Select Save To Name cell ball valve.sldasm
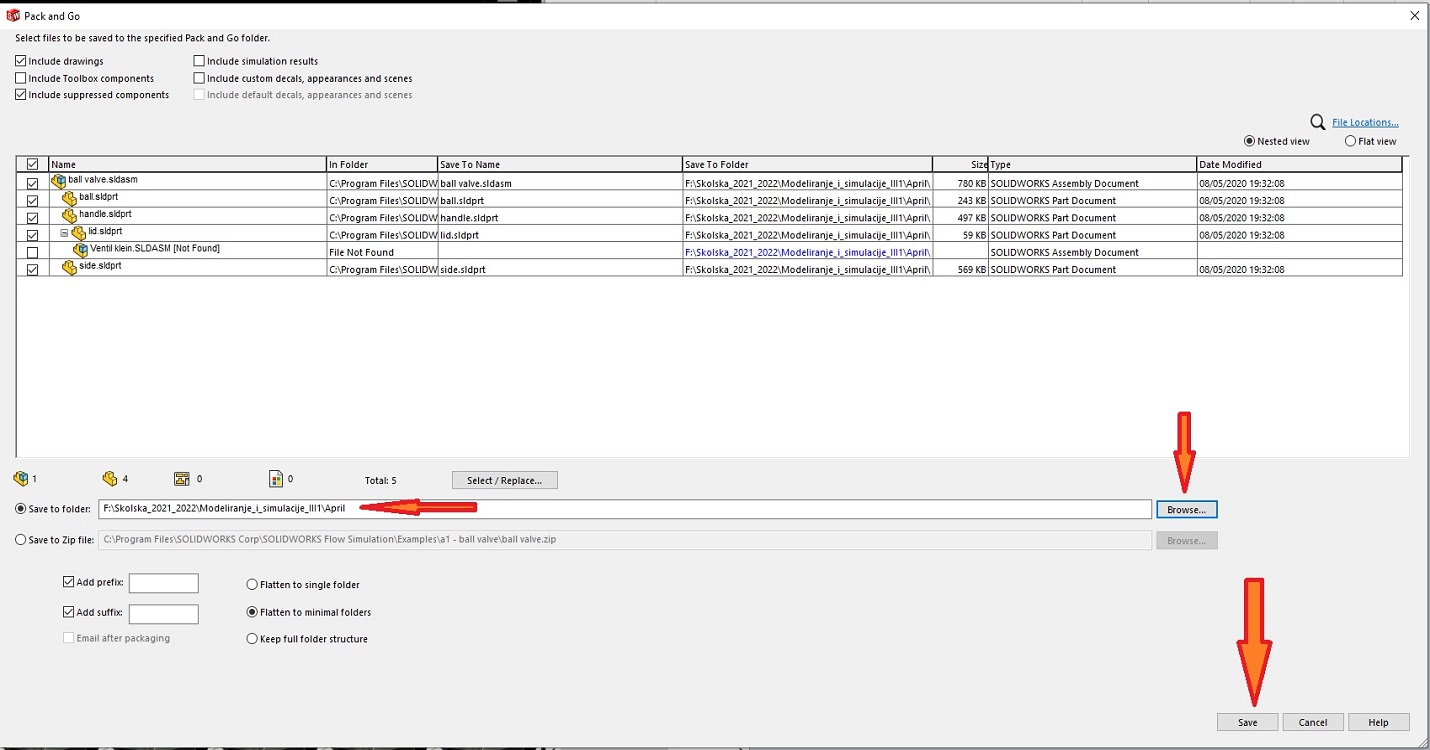 coord(560,184)
